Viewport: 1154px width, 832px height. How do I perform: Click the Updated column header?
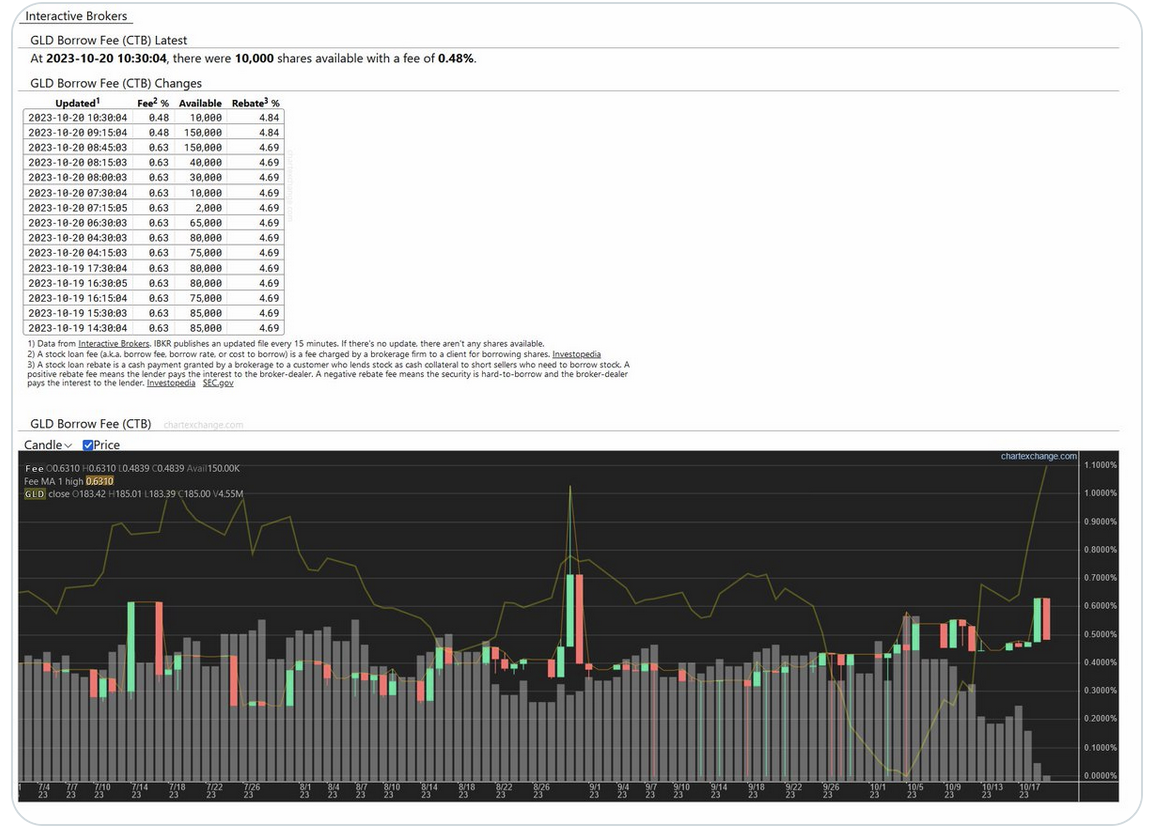point(77,103)
